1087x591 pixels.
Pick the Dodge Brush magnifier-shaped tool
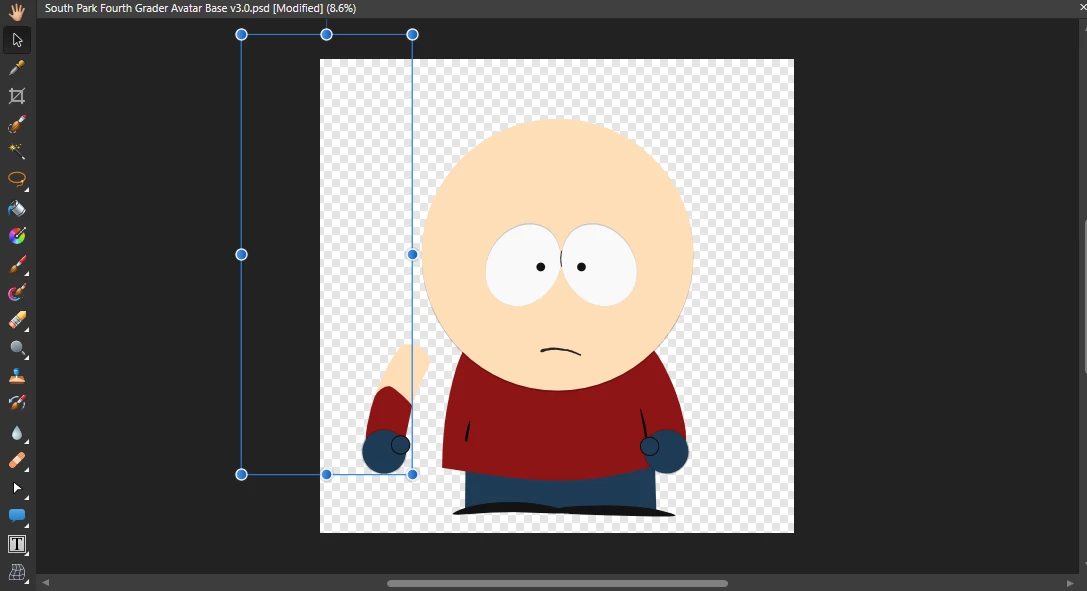[17, 349]
